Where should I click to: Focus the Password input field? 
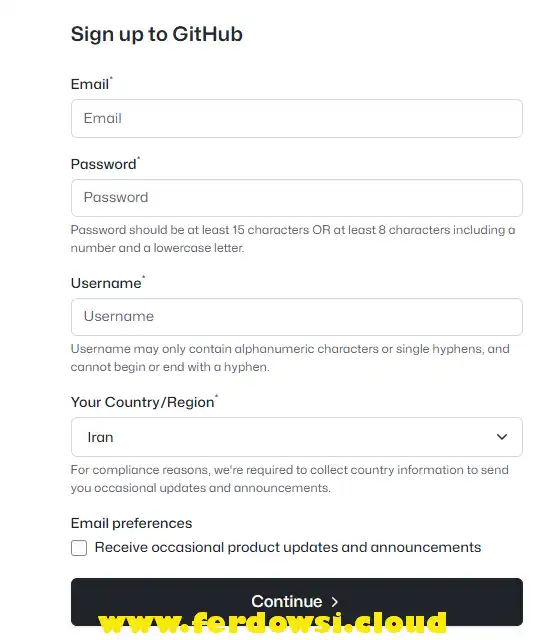pos(297,198)
